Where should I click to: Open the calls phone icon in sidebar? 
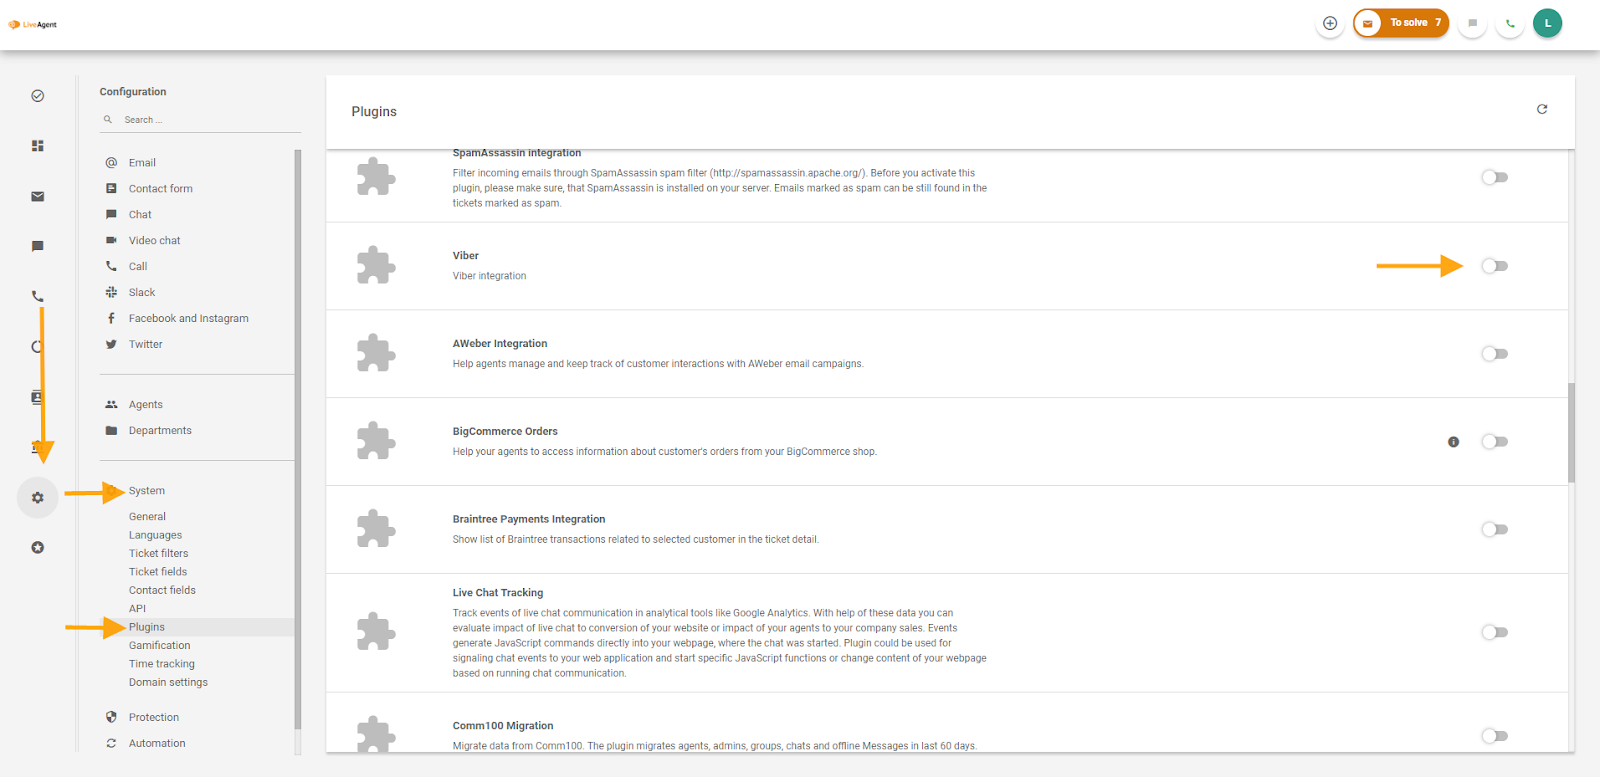tap(38, 296)
